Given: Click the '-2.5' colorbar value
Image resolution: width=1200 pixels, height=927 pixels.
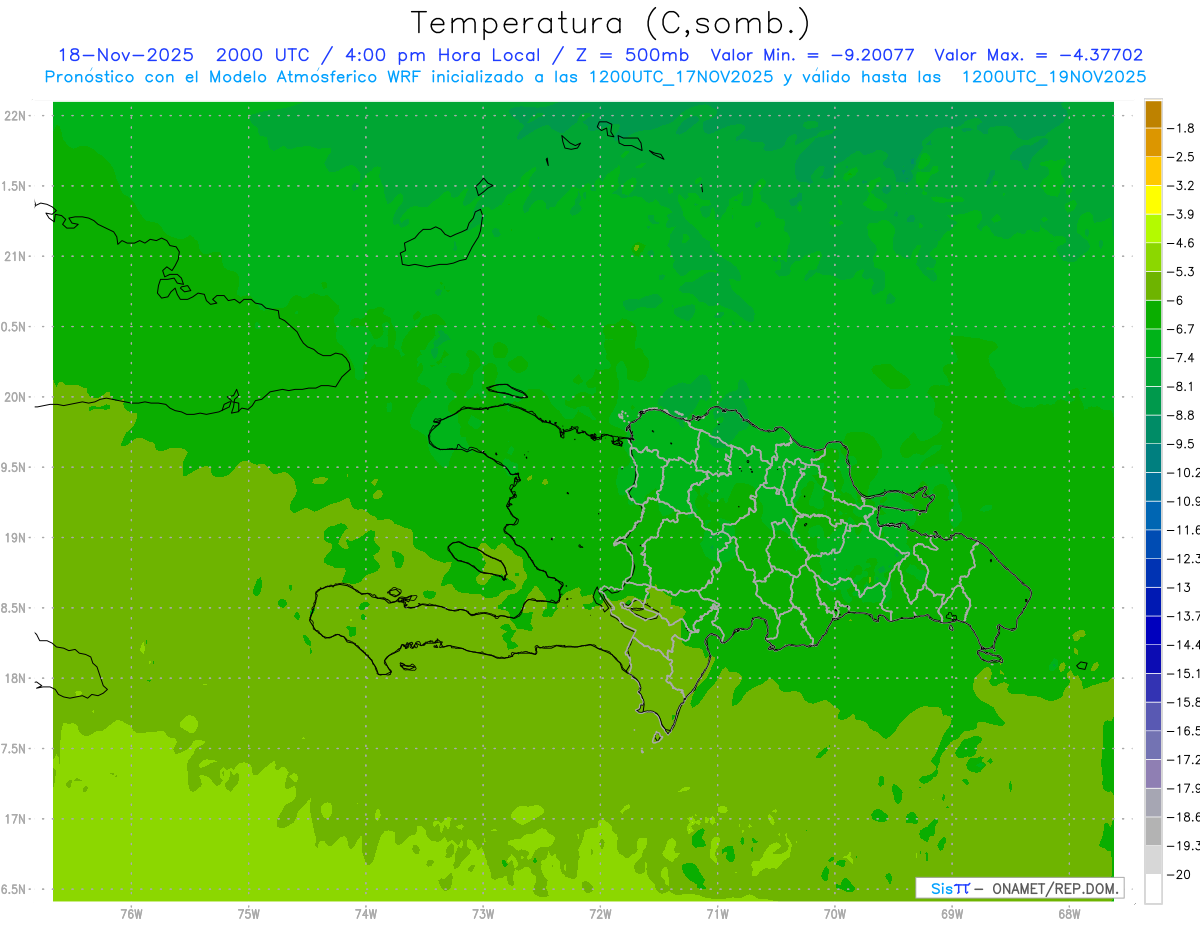Looking at the screenshot, I should point(1181,157).
